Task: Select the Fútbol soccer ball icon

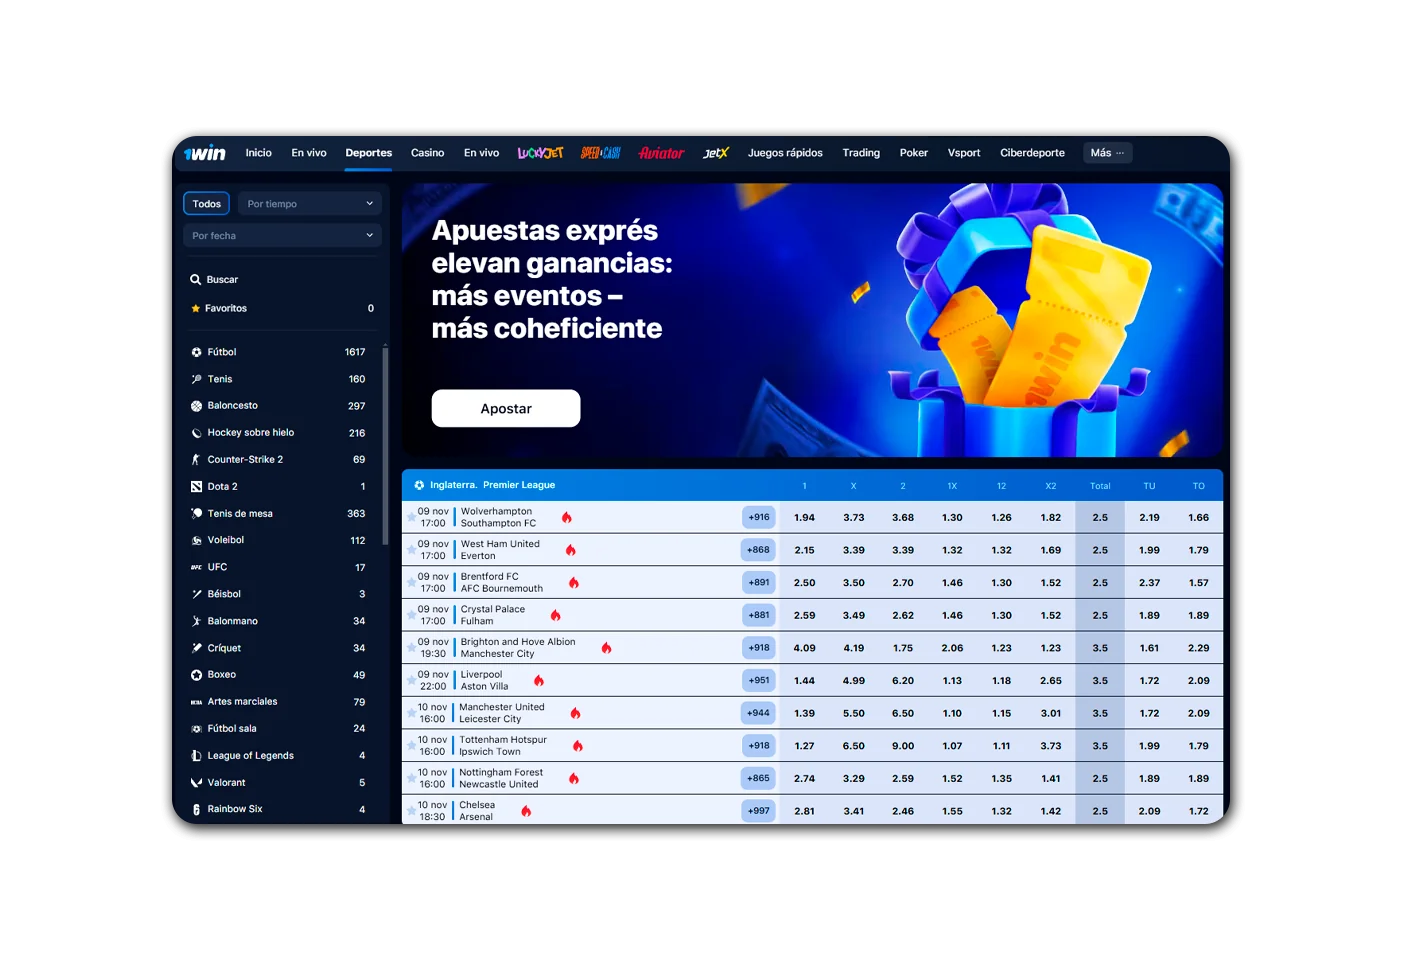Action: click(197, 352)
